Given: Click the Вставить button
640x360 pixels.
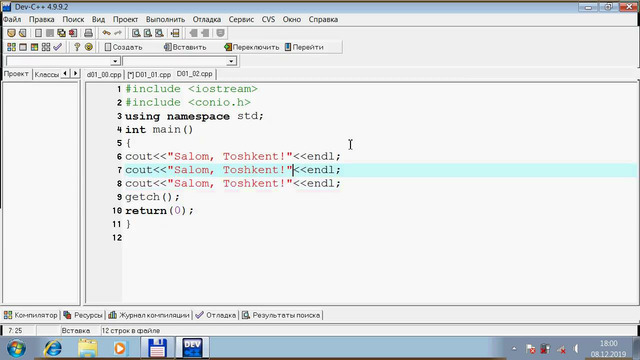Looking at the screenshot, I should (185, 47).
